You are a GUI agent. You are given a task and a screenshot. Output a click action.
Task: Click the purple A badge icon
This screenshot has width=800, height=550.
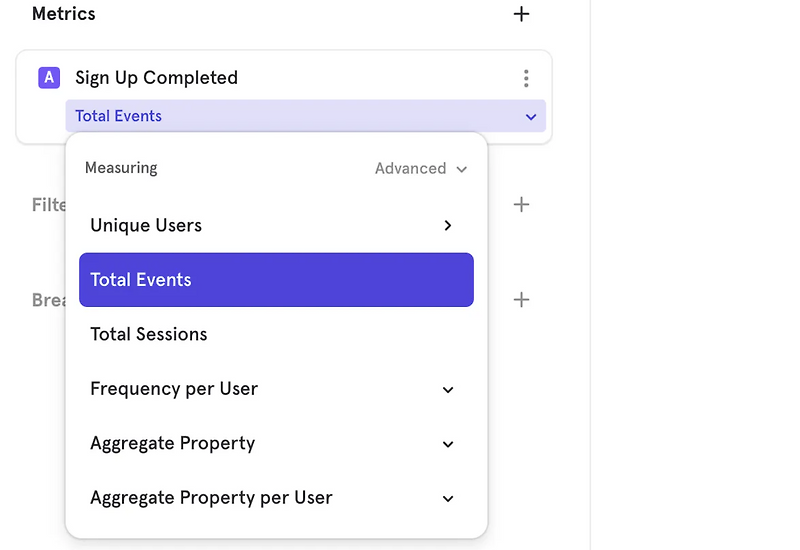click(x=49, y=78)
